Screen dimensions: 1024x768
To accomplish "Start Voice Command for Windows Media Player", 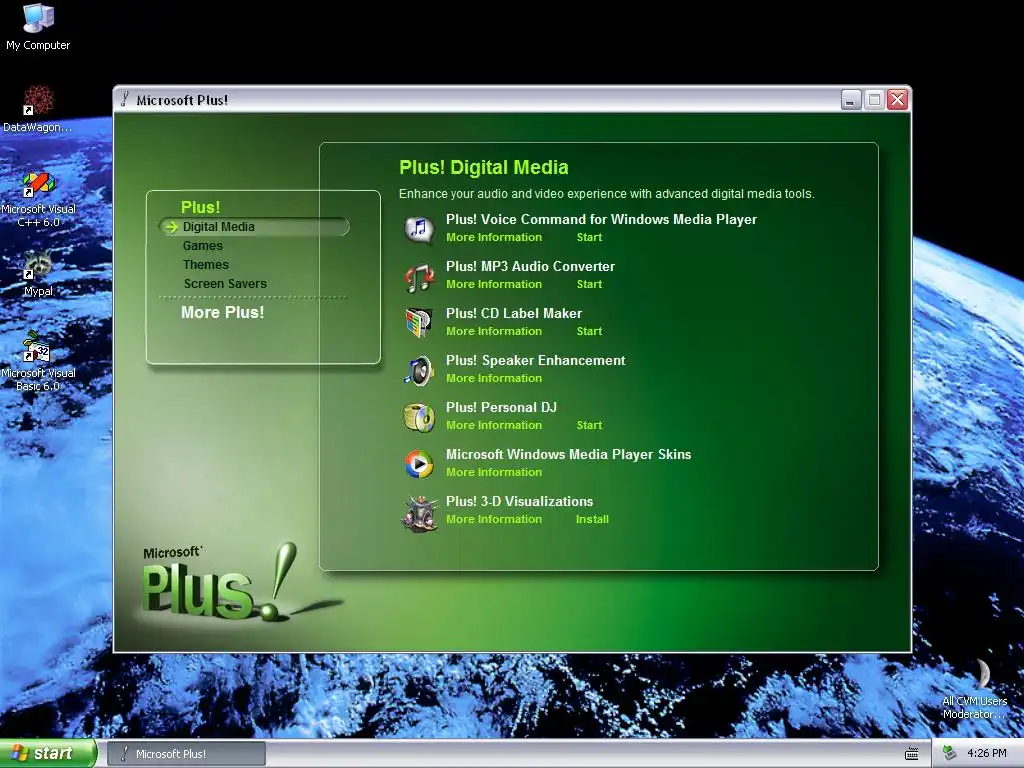I will (589, 237).
